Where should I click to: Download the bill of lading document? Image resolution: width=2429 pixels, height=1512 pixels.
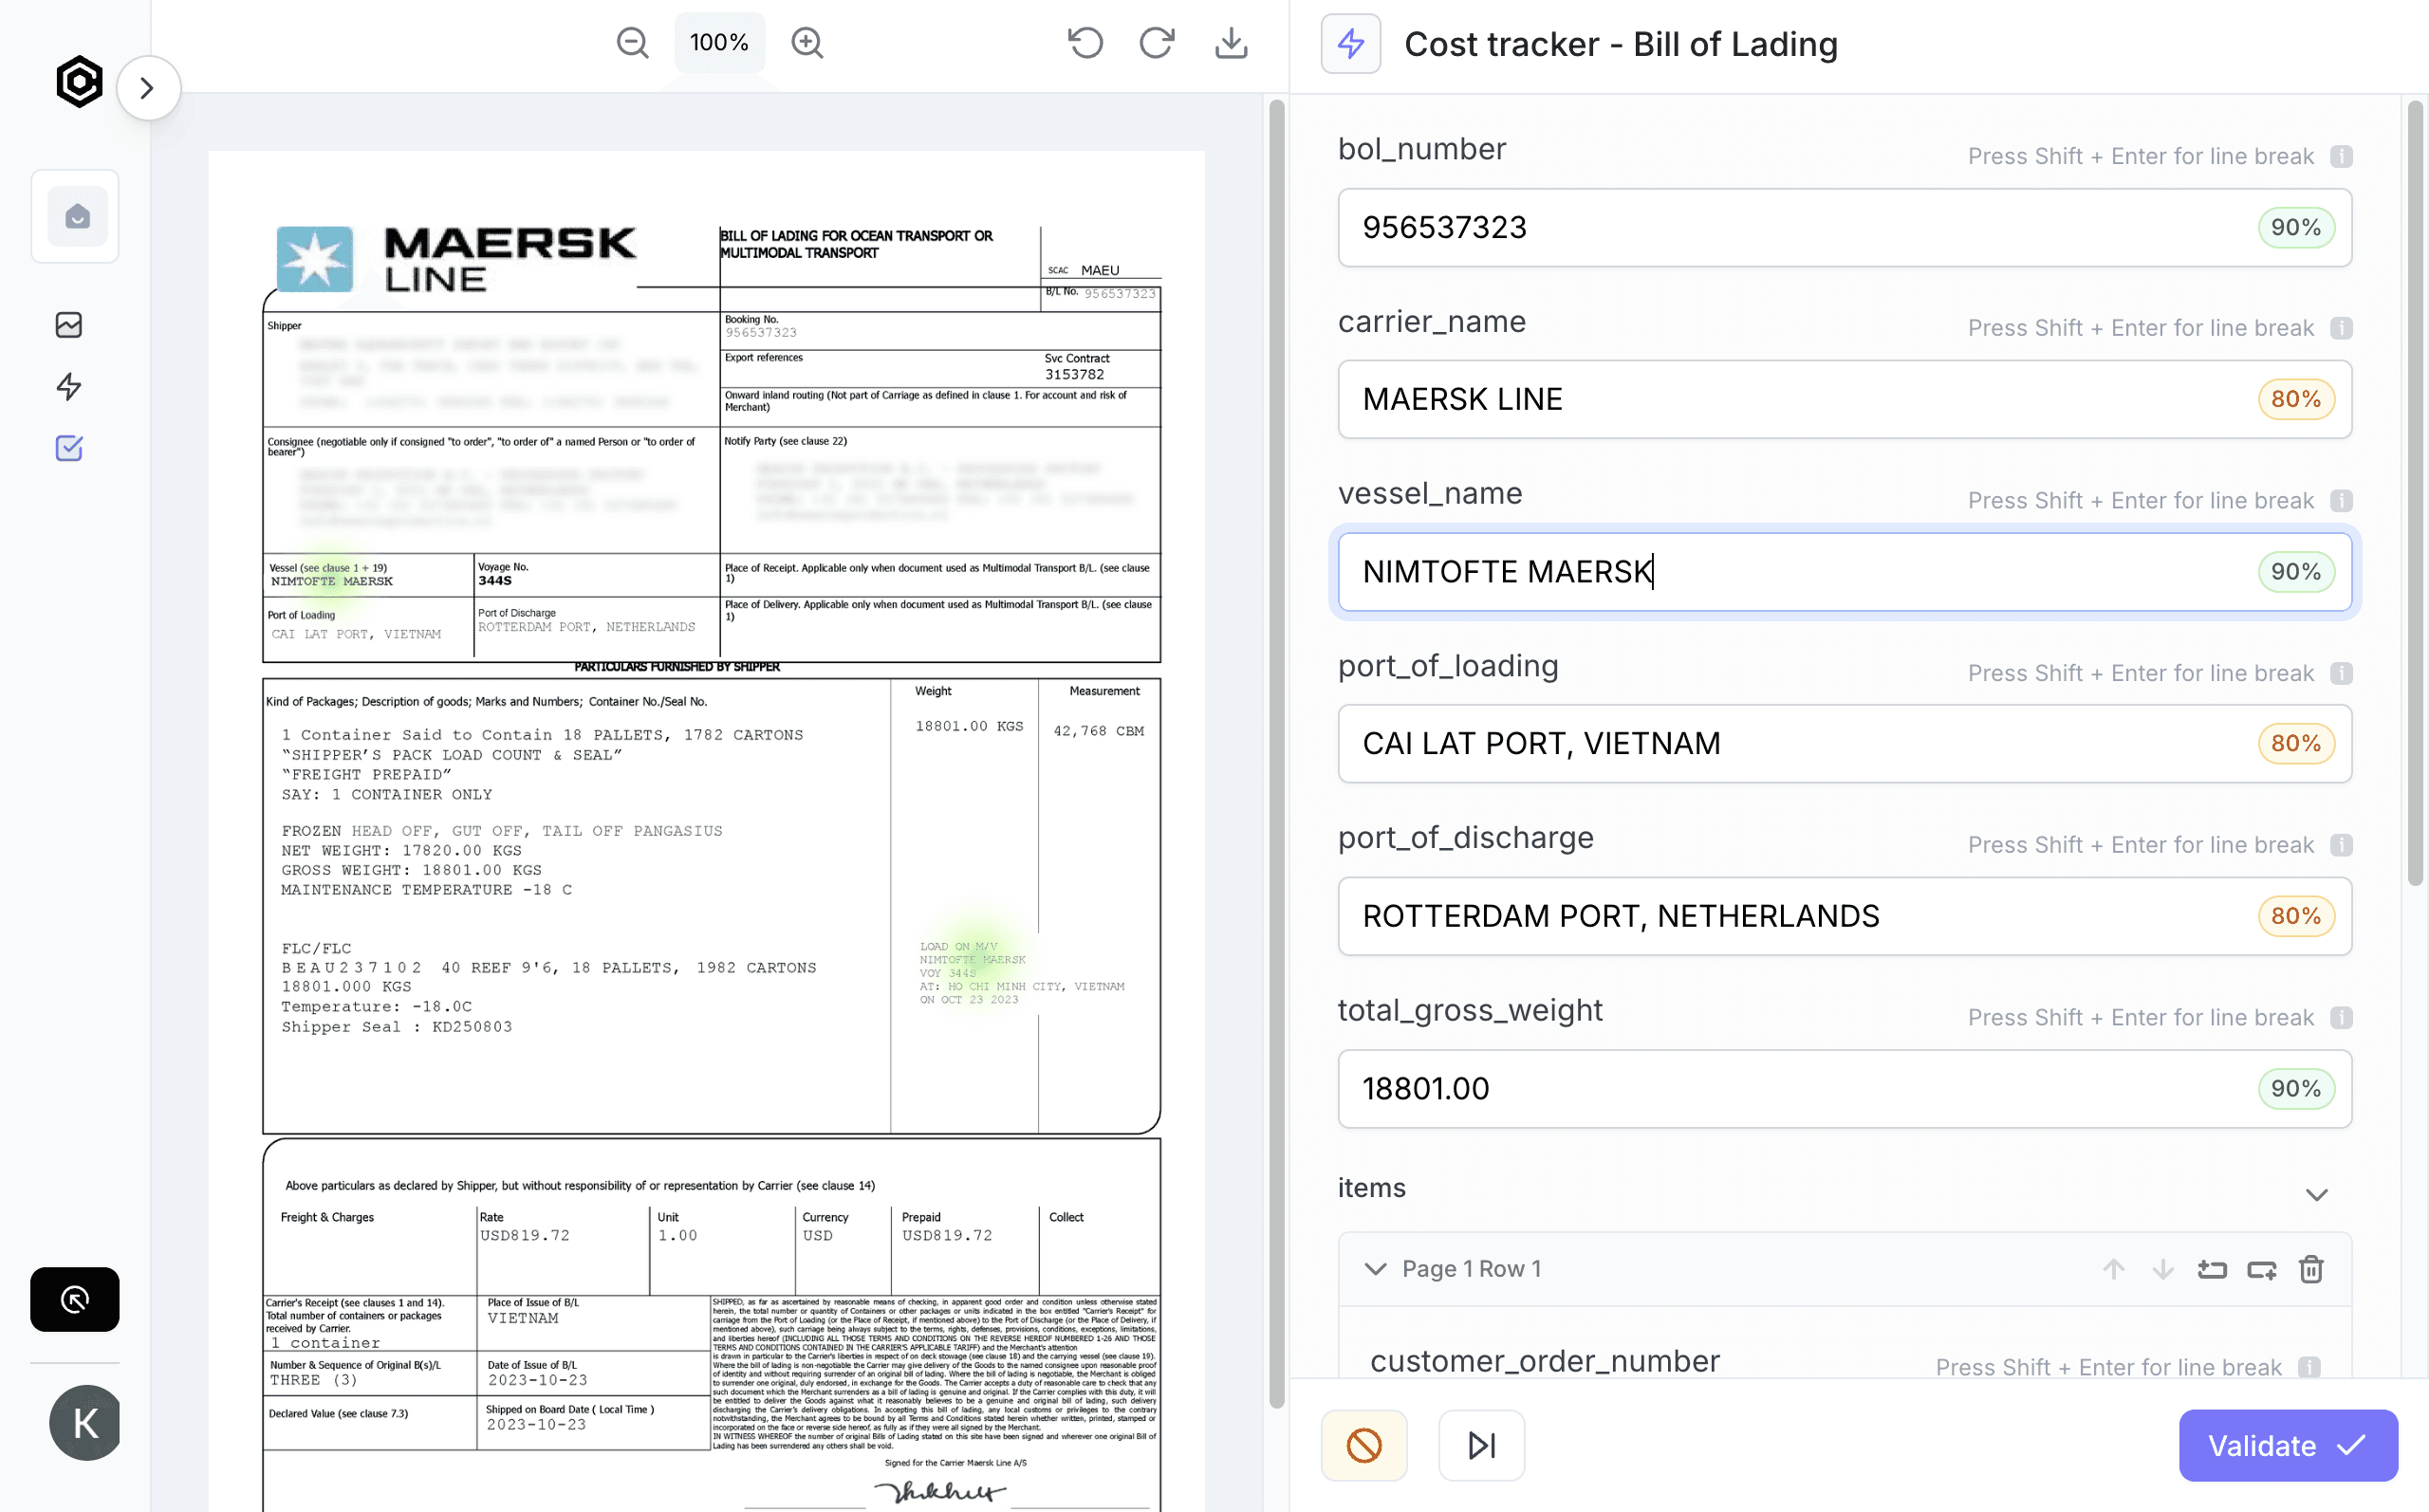tap(1230, 43)
